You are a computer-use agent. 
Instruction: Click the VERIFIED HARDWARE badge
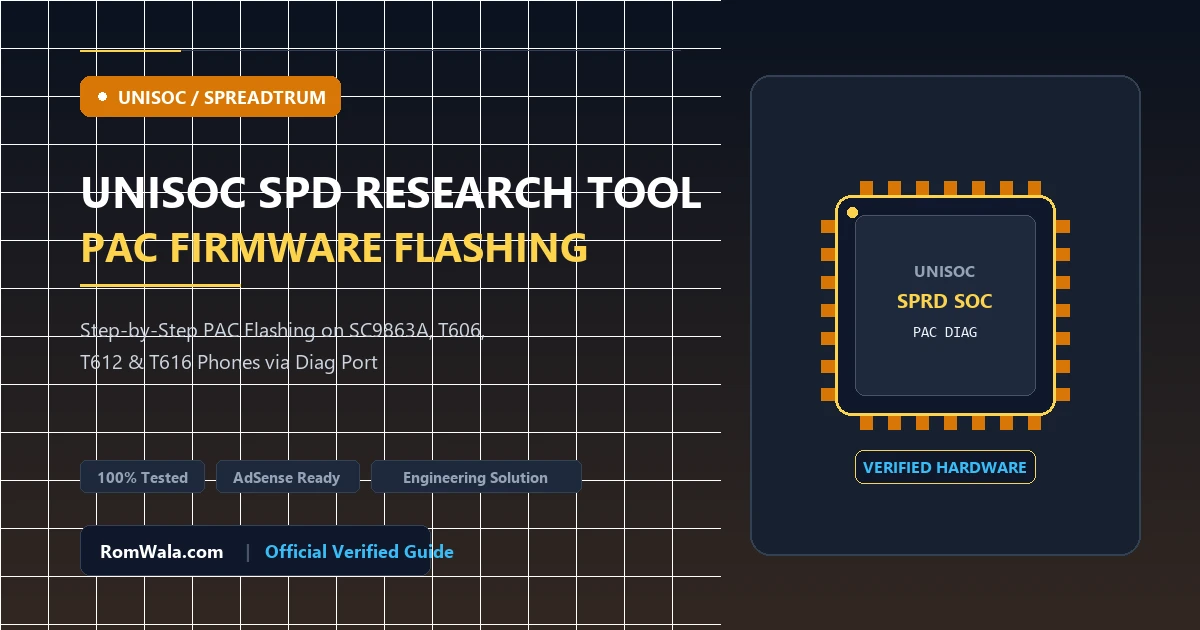(945, 467)
